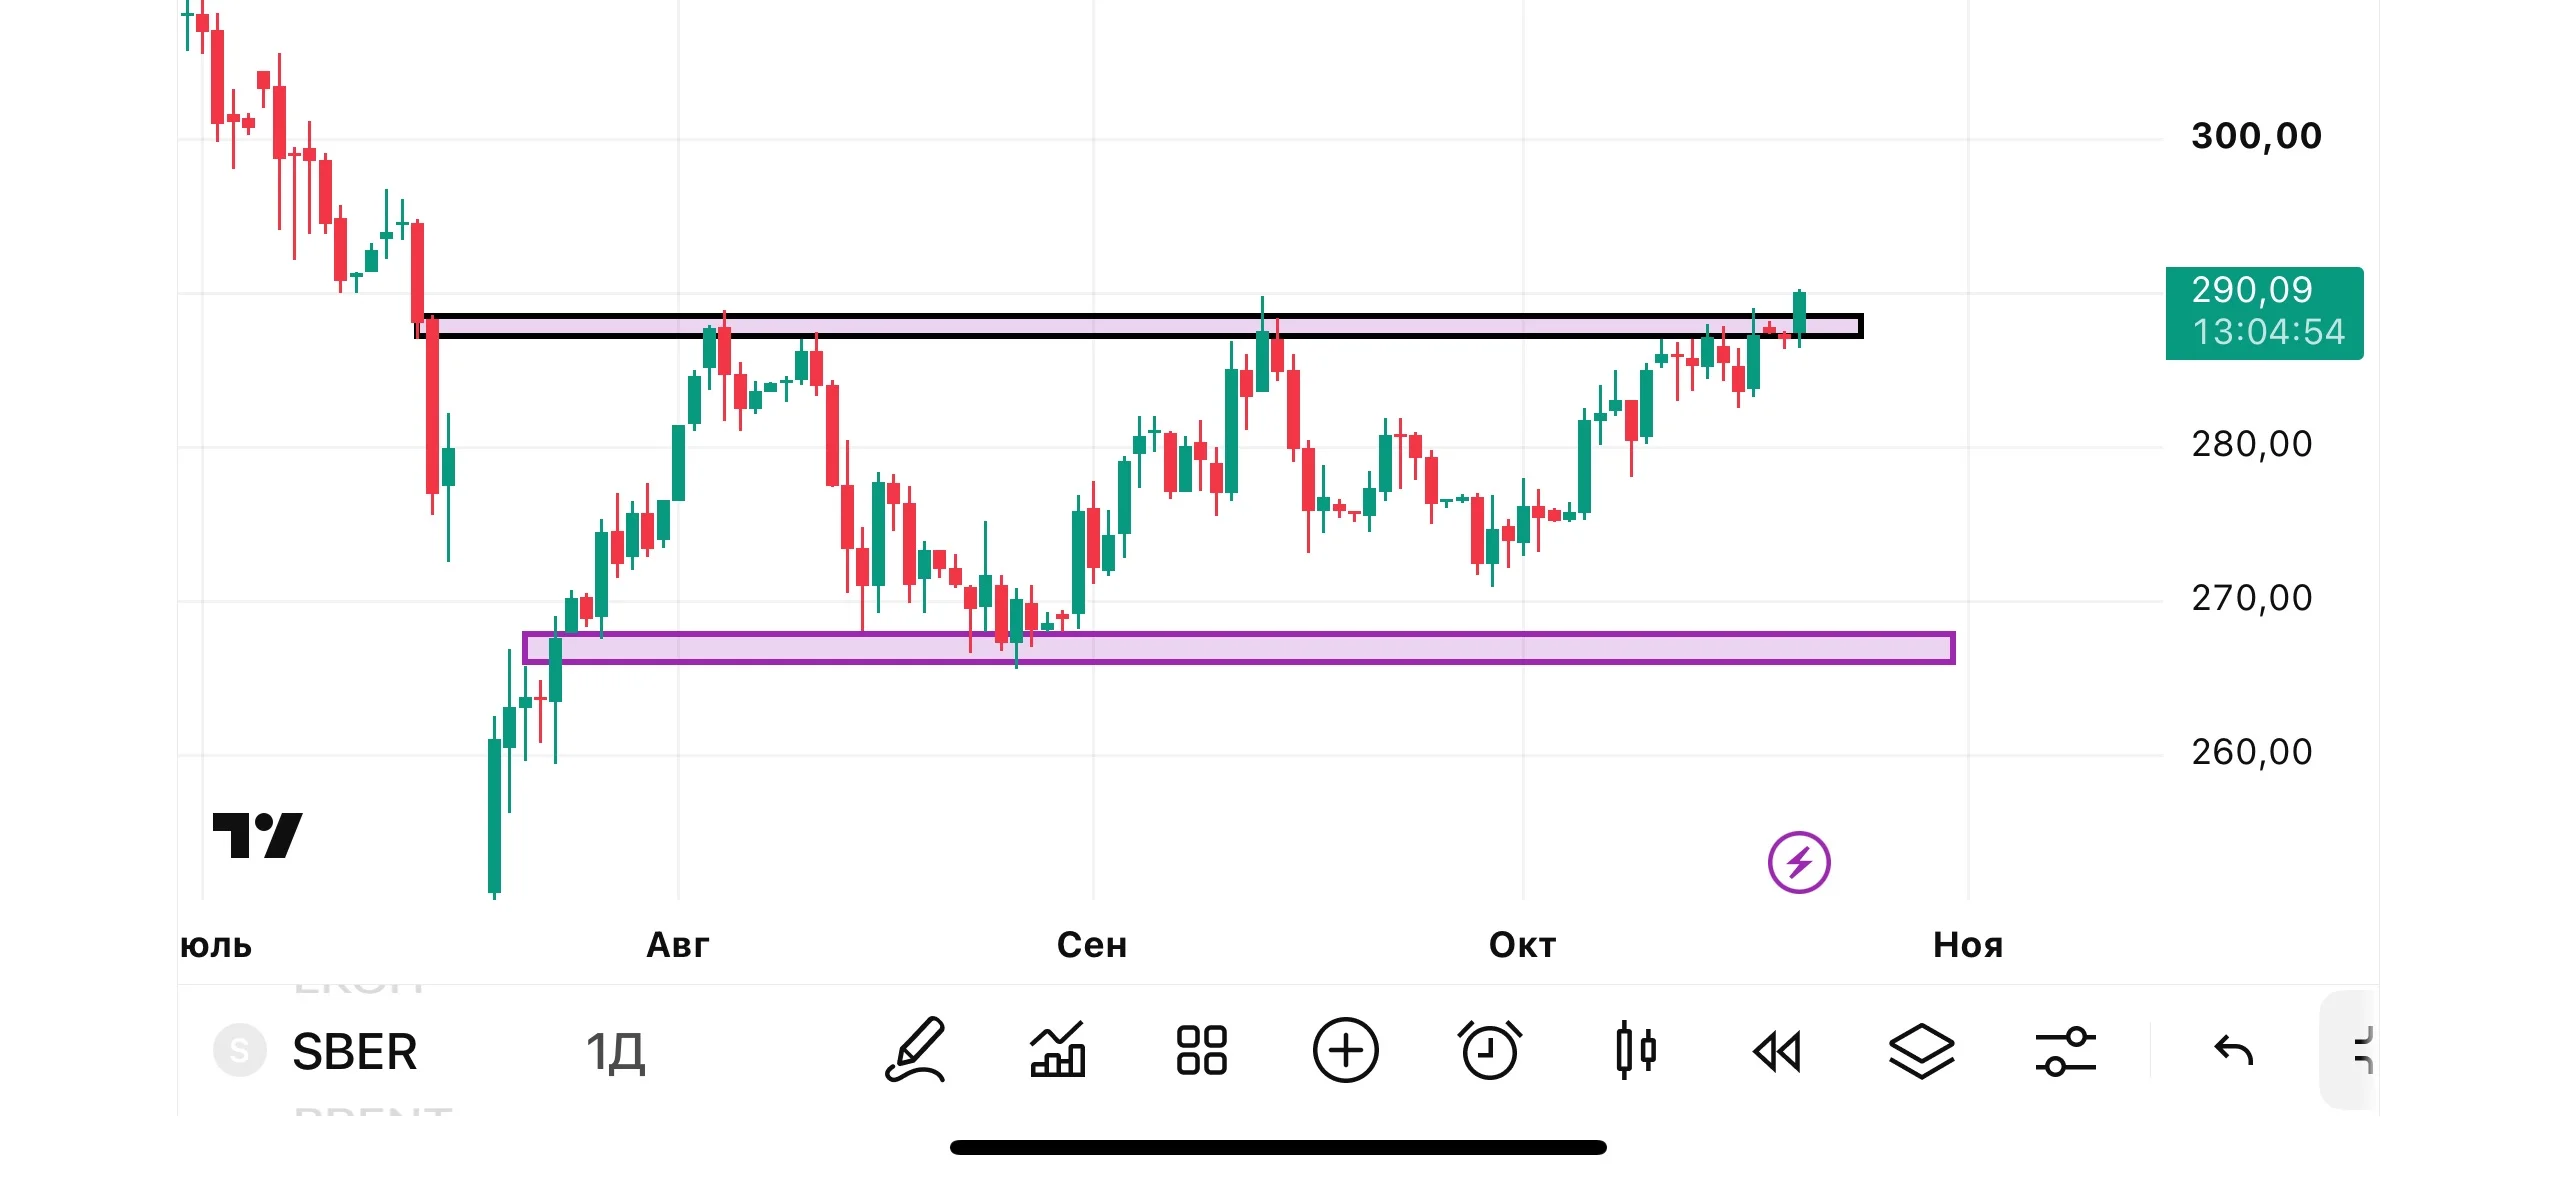Open SBER symbol search
Viewport: 2556px width, 1179px height.
click(354, 1051)
